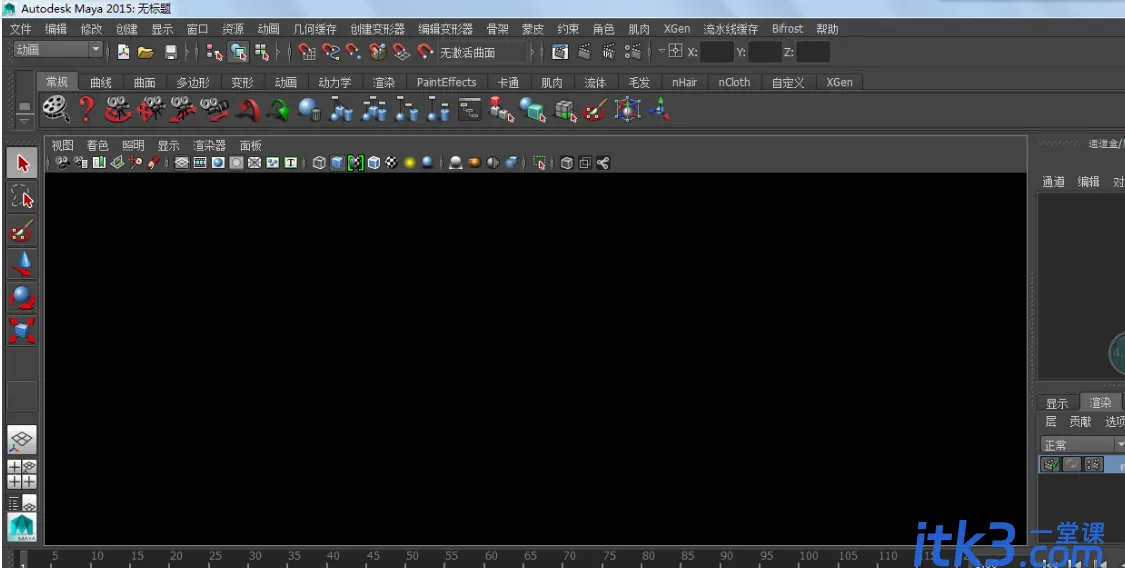Viewport: 1125px width, 568px height.
Task: Switch to four view layout
Action: coord(22,474)
